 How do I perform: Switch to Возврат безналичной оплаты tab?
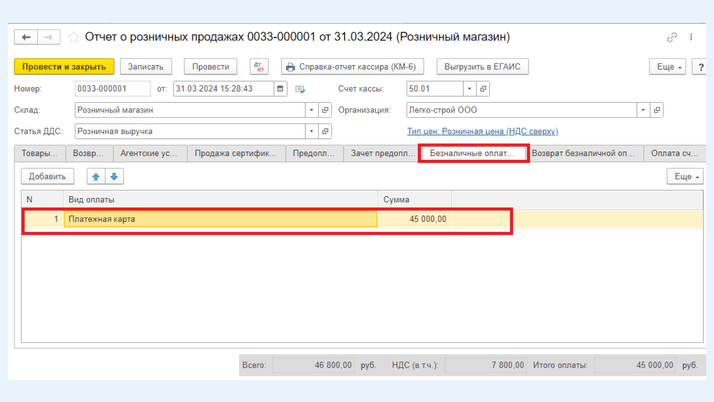[x=583, y=153]
